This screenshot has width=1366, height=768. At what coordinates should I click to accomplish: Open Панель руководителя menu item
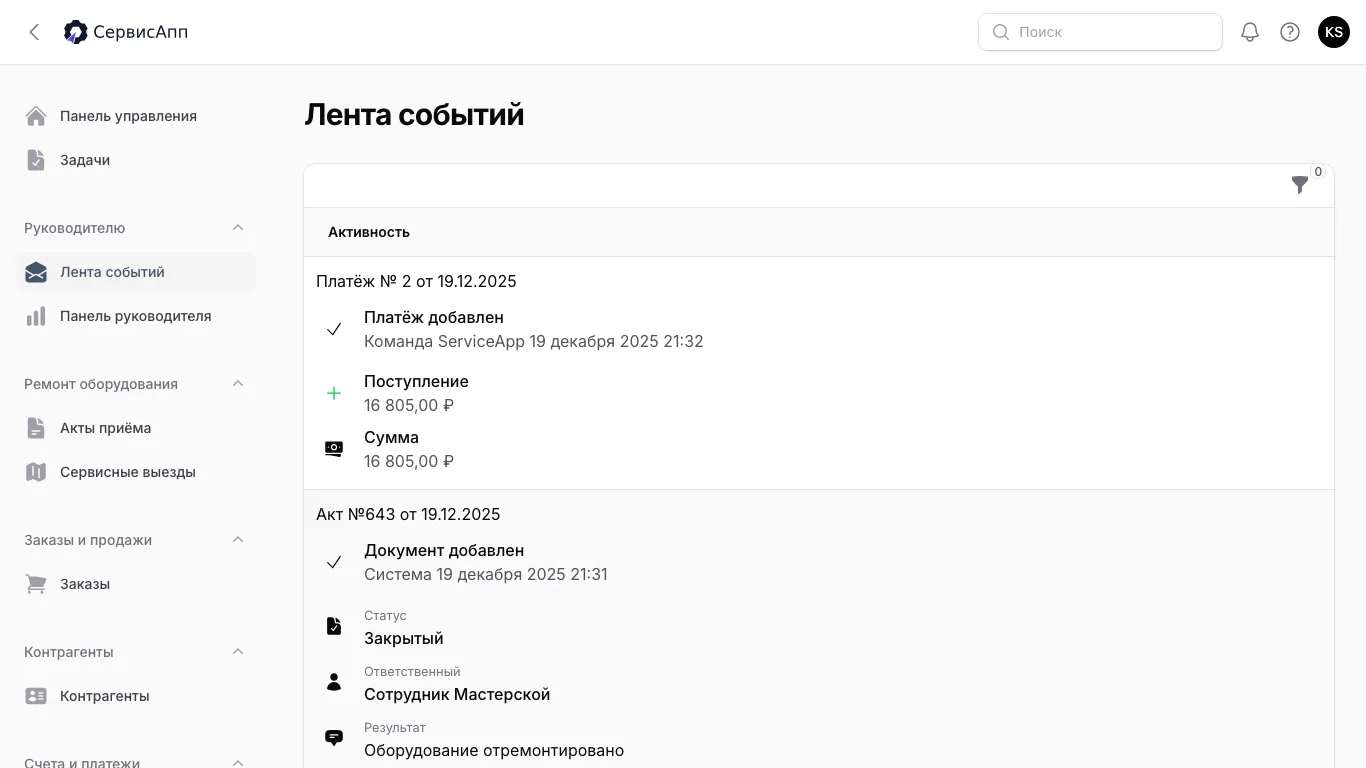136,316
